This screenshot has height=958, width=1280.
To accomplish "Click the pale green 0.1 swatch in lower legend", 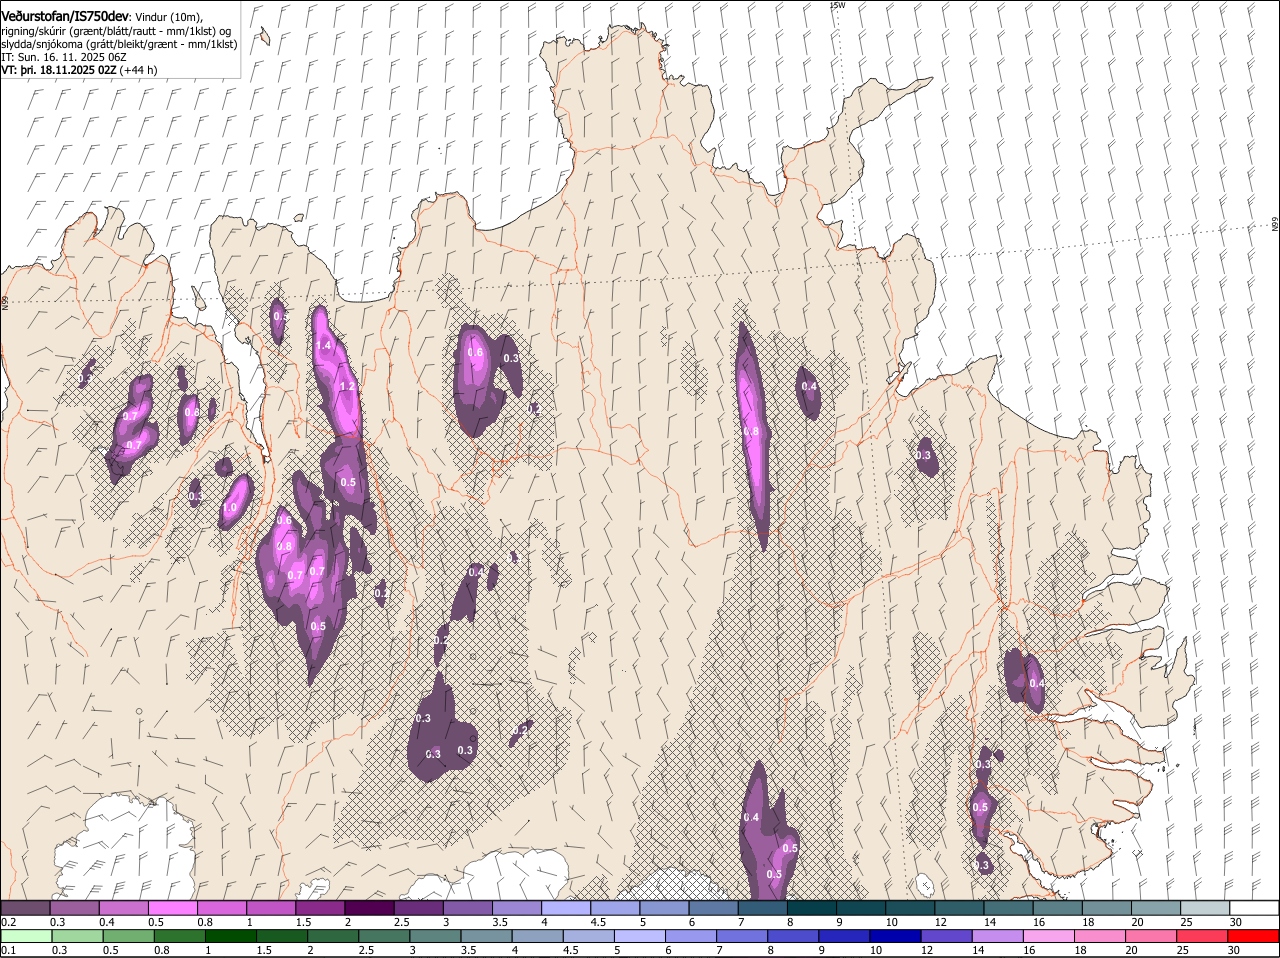I will pyautogui.click(x=25, y=937).
